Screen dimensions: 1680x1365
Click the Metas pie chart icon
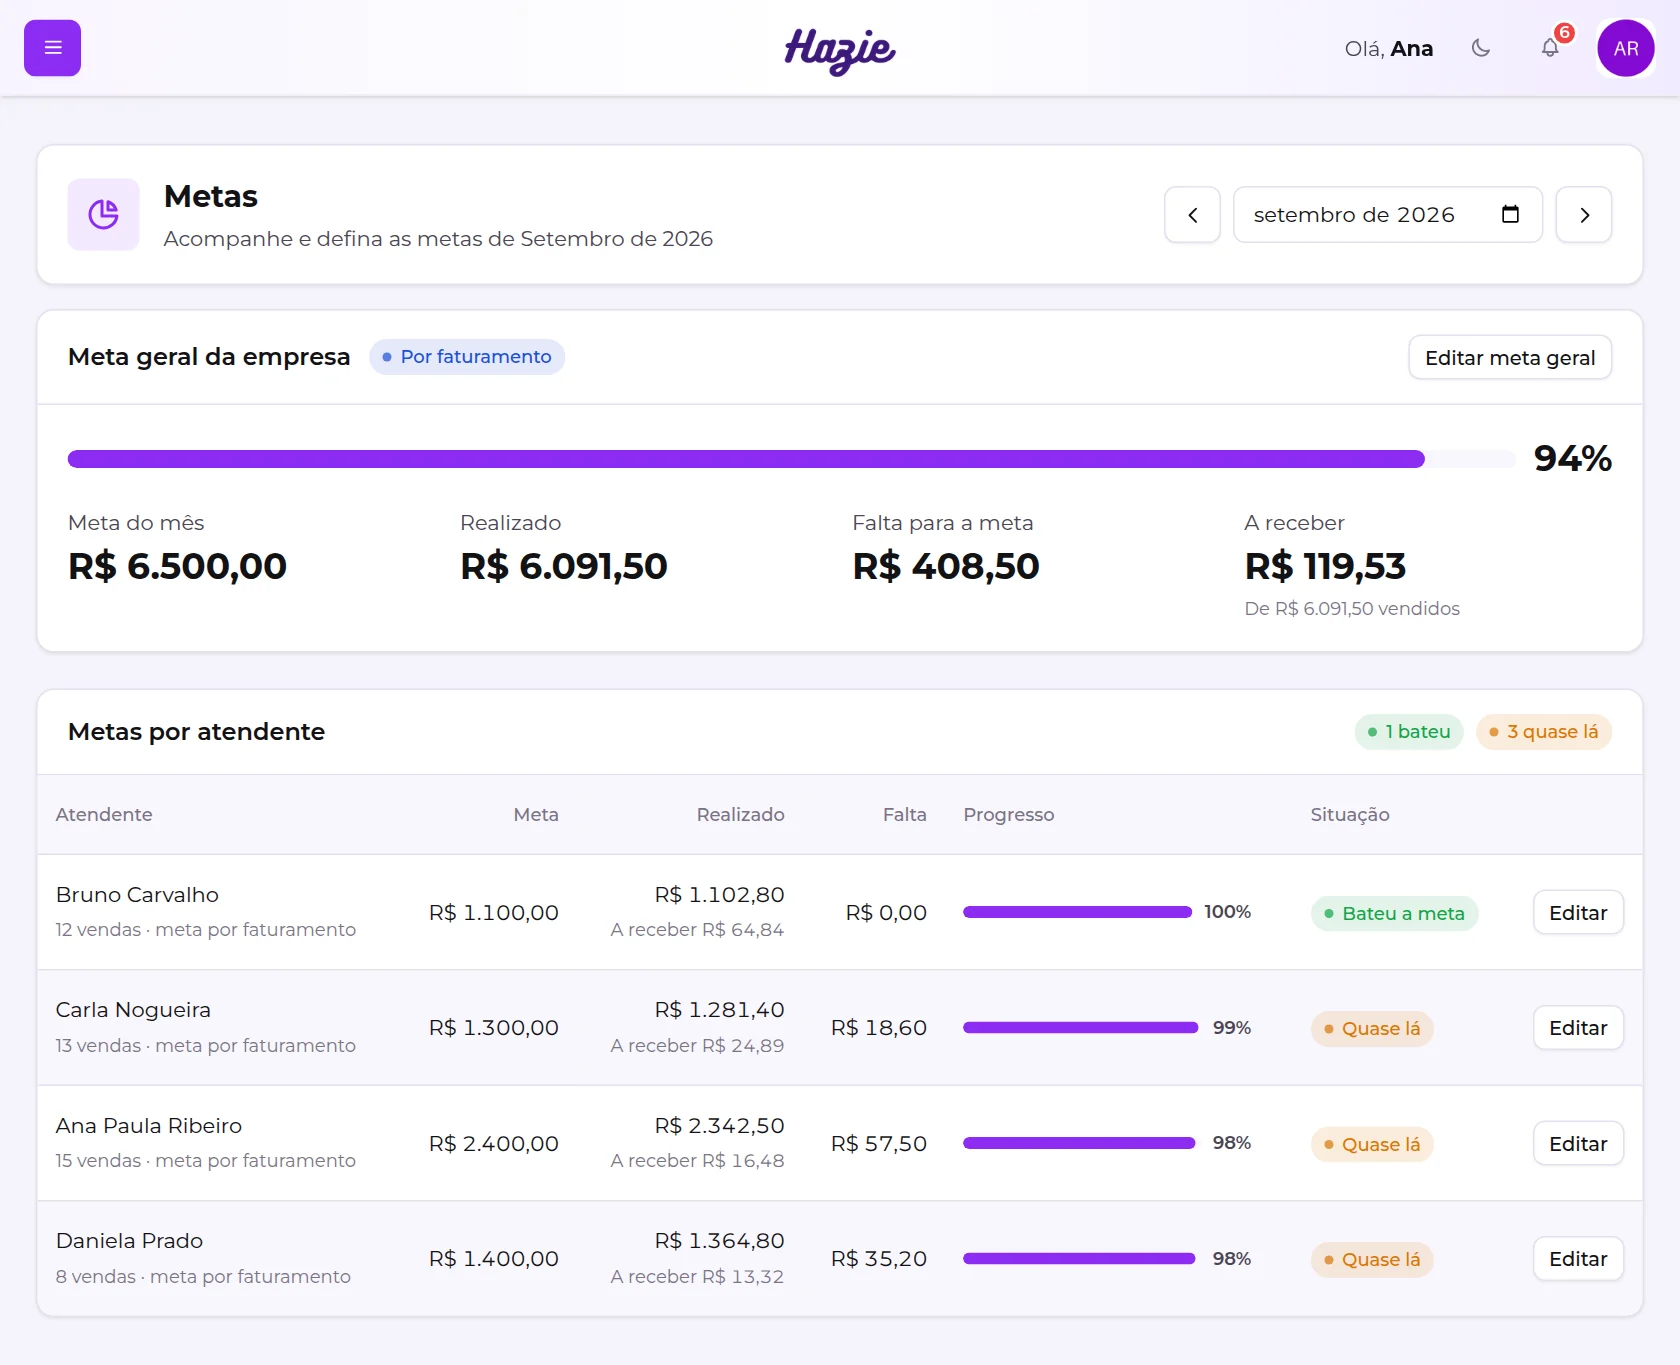(x=103, y=214)
